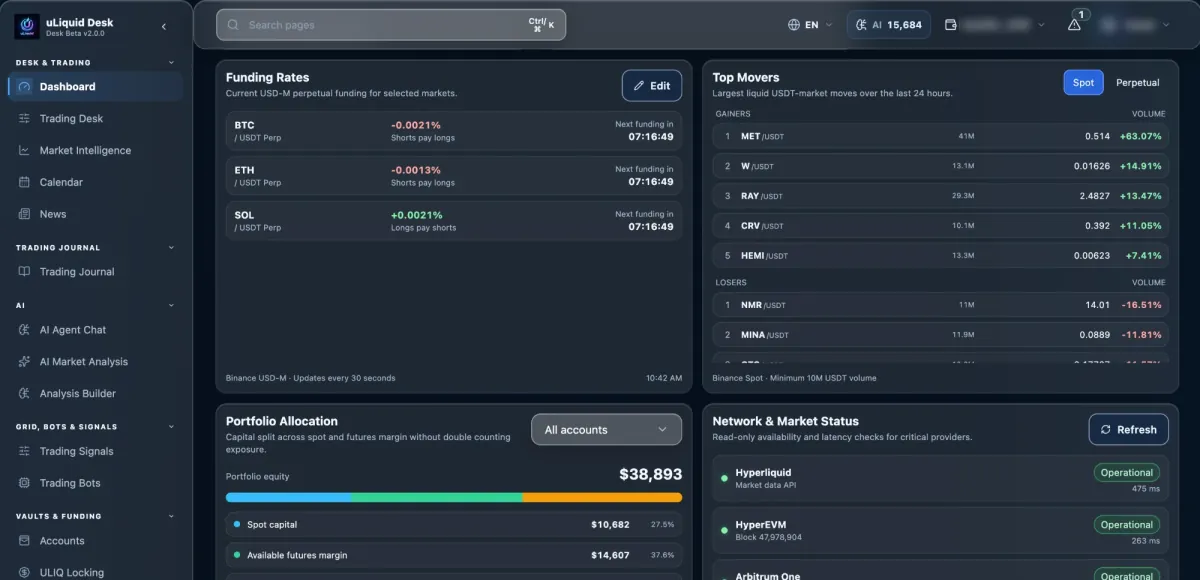Open the Dashboard page
The width and height of the screenshot is (1200, 580).
95,87
